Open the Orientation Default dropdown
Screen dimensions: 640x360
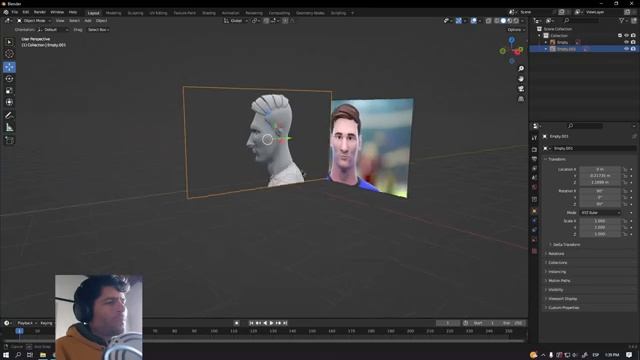coord(53,30)
